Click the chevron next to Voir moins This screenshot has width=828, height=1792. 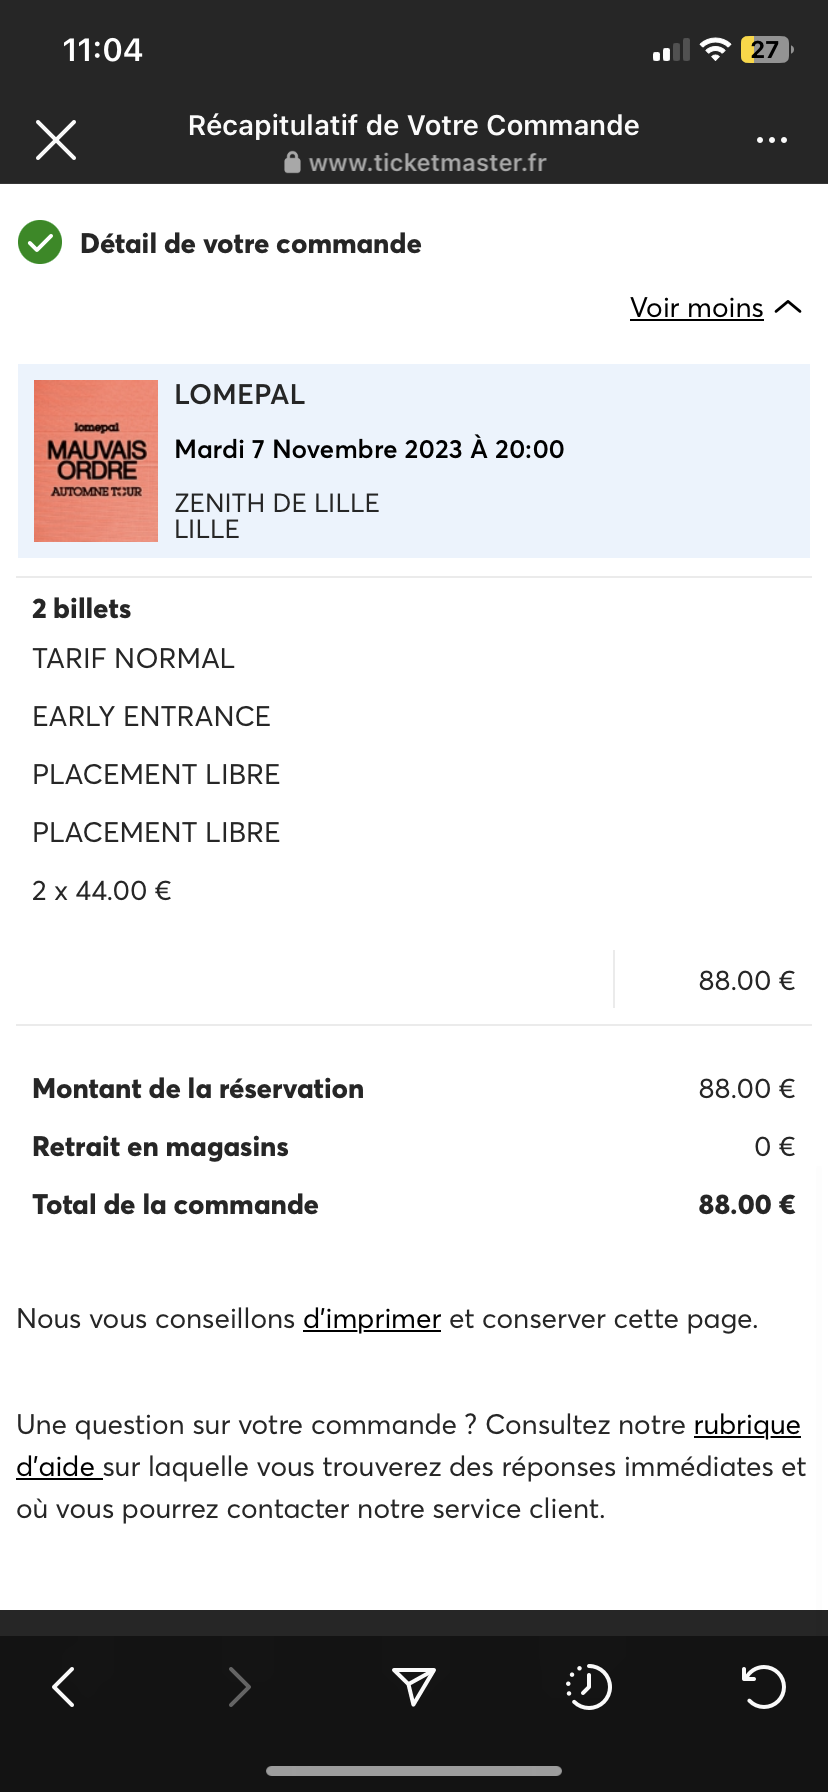click(x=788, y=307)
